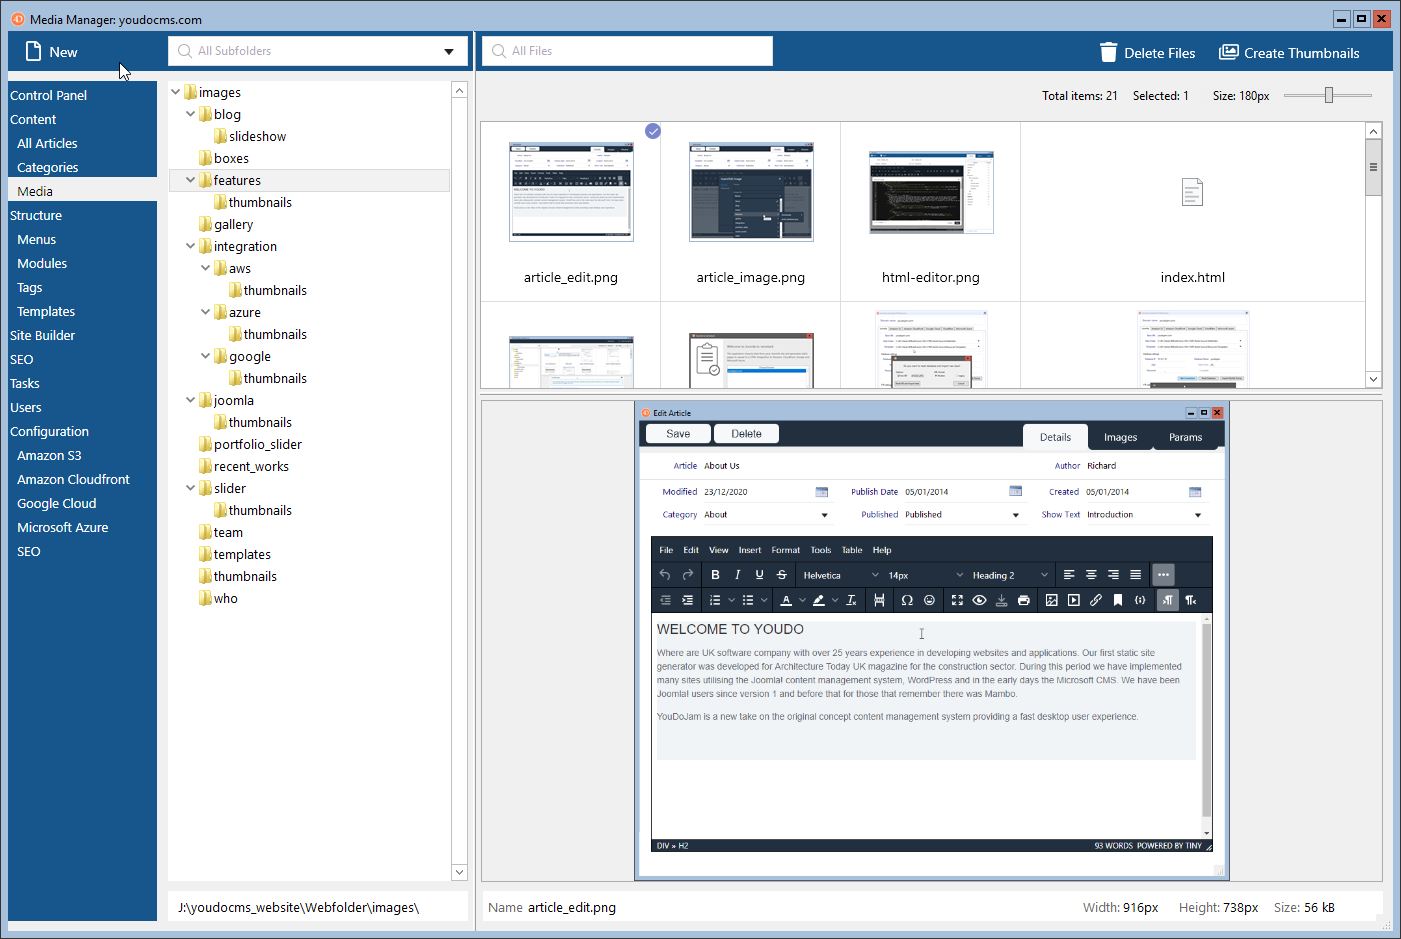Screen dimensions: 1401x939
Task: Go to Templates in the sidebar menu
Action: pyautogui.click(x=46, y=311)
